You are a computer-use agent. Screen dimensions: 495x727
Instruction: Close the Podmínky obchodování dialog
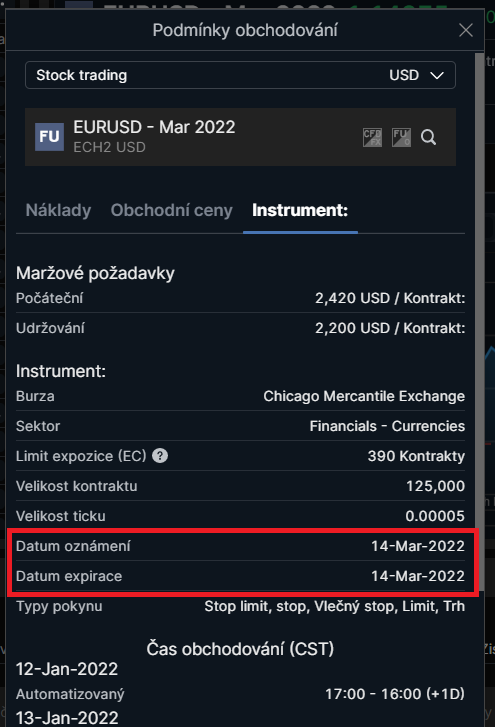(x=465, y=31)
